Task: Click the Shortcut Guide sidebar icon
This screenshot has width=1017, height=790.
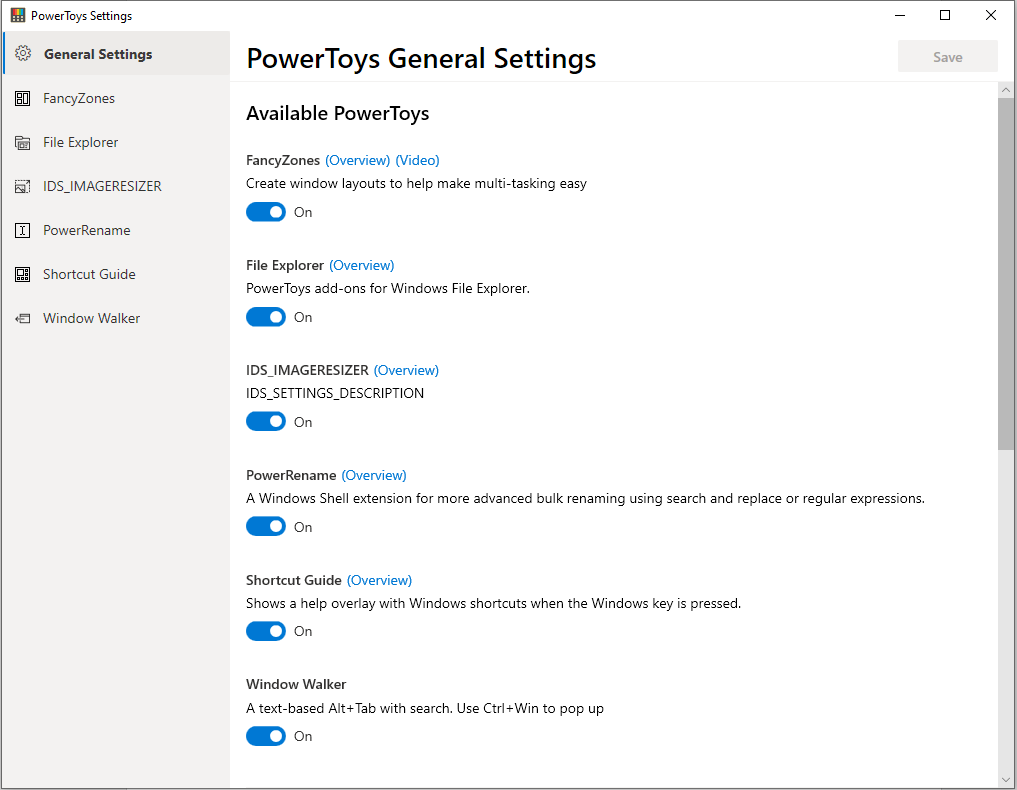Action: coord(23,275)
